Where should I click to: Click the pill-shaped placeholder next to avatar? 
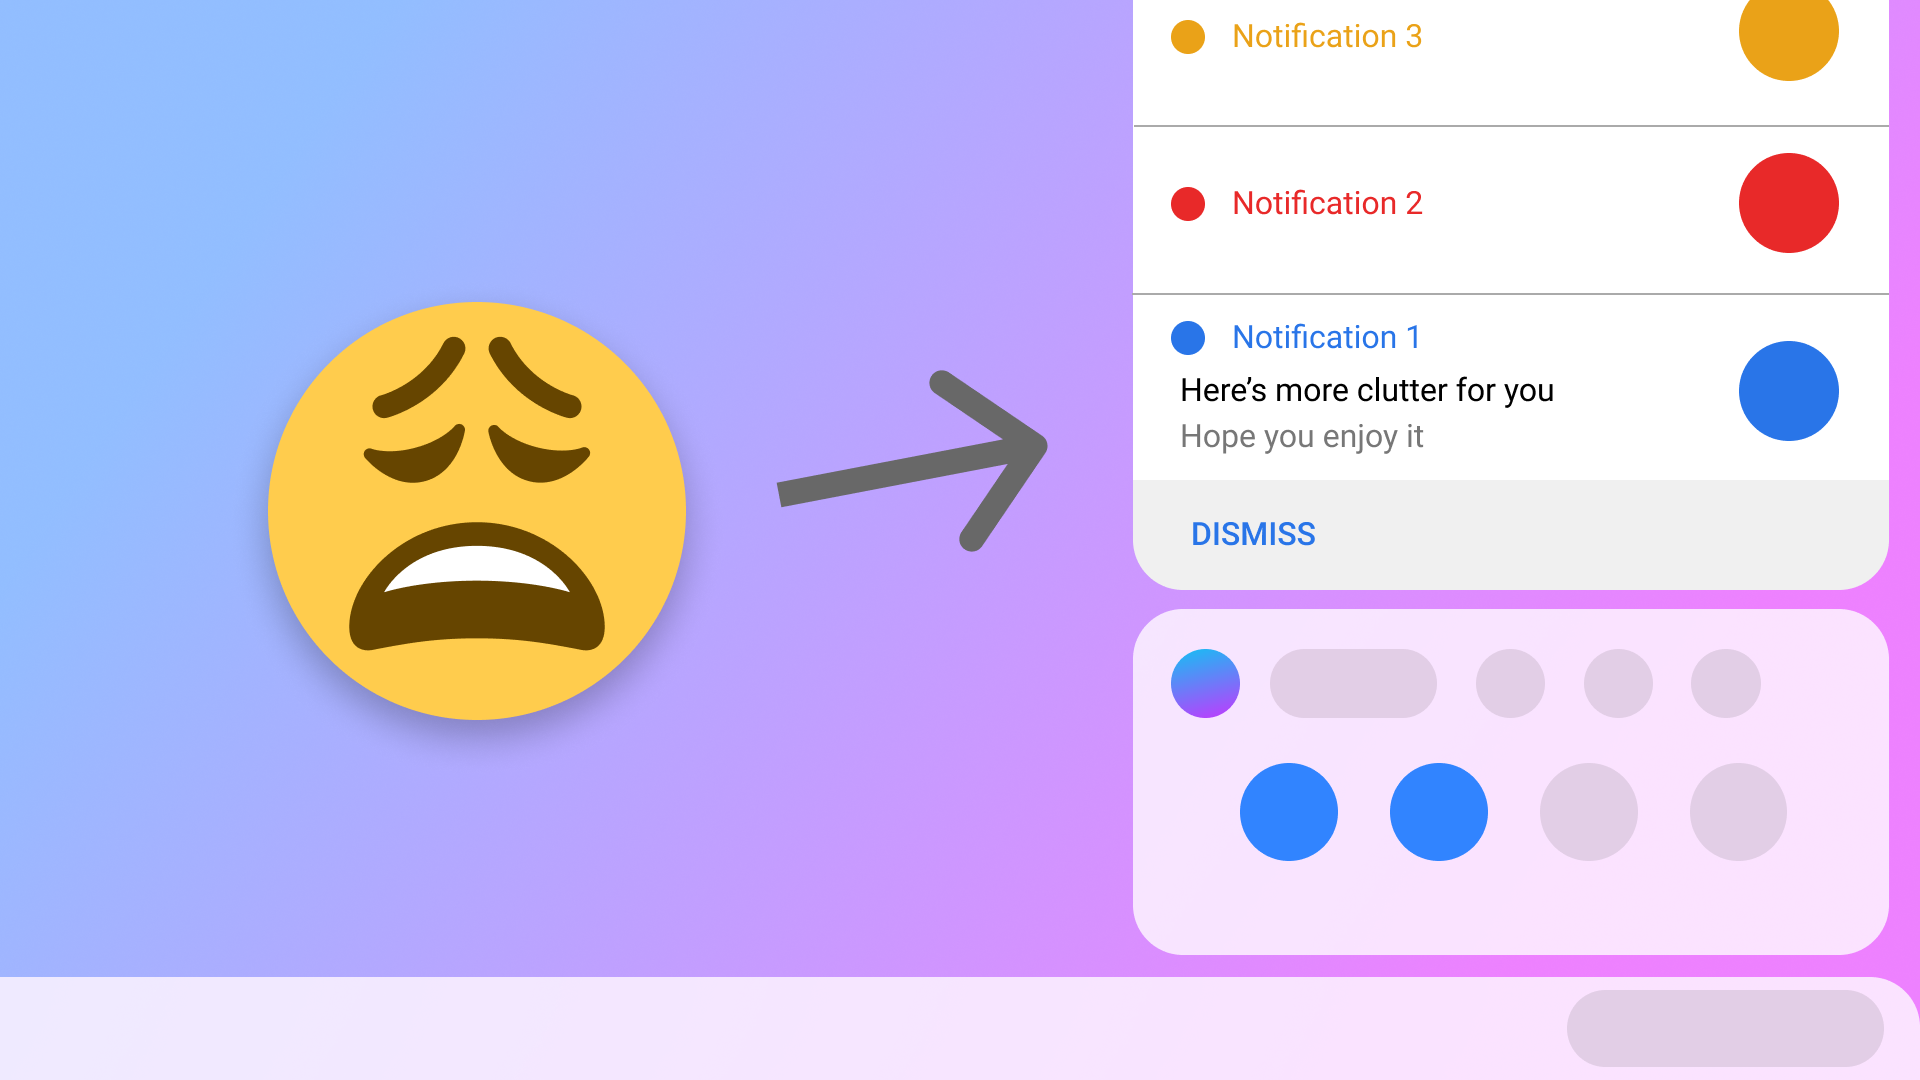1353,684
